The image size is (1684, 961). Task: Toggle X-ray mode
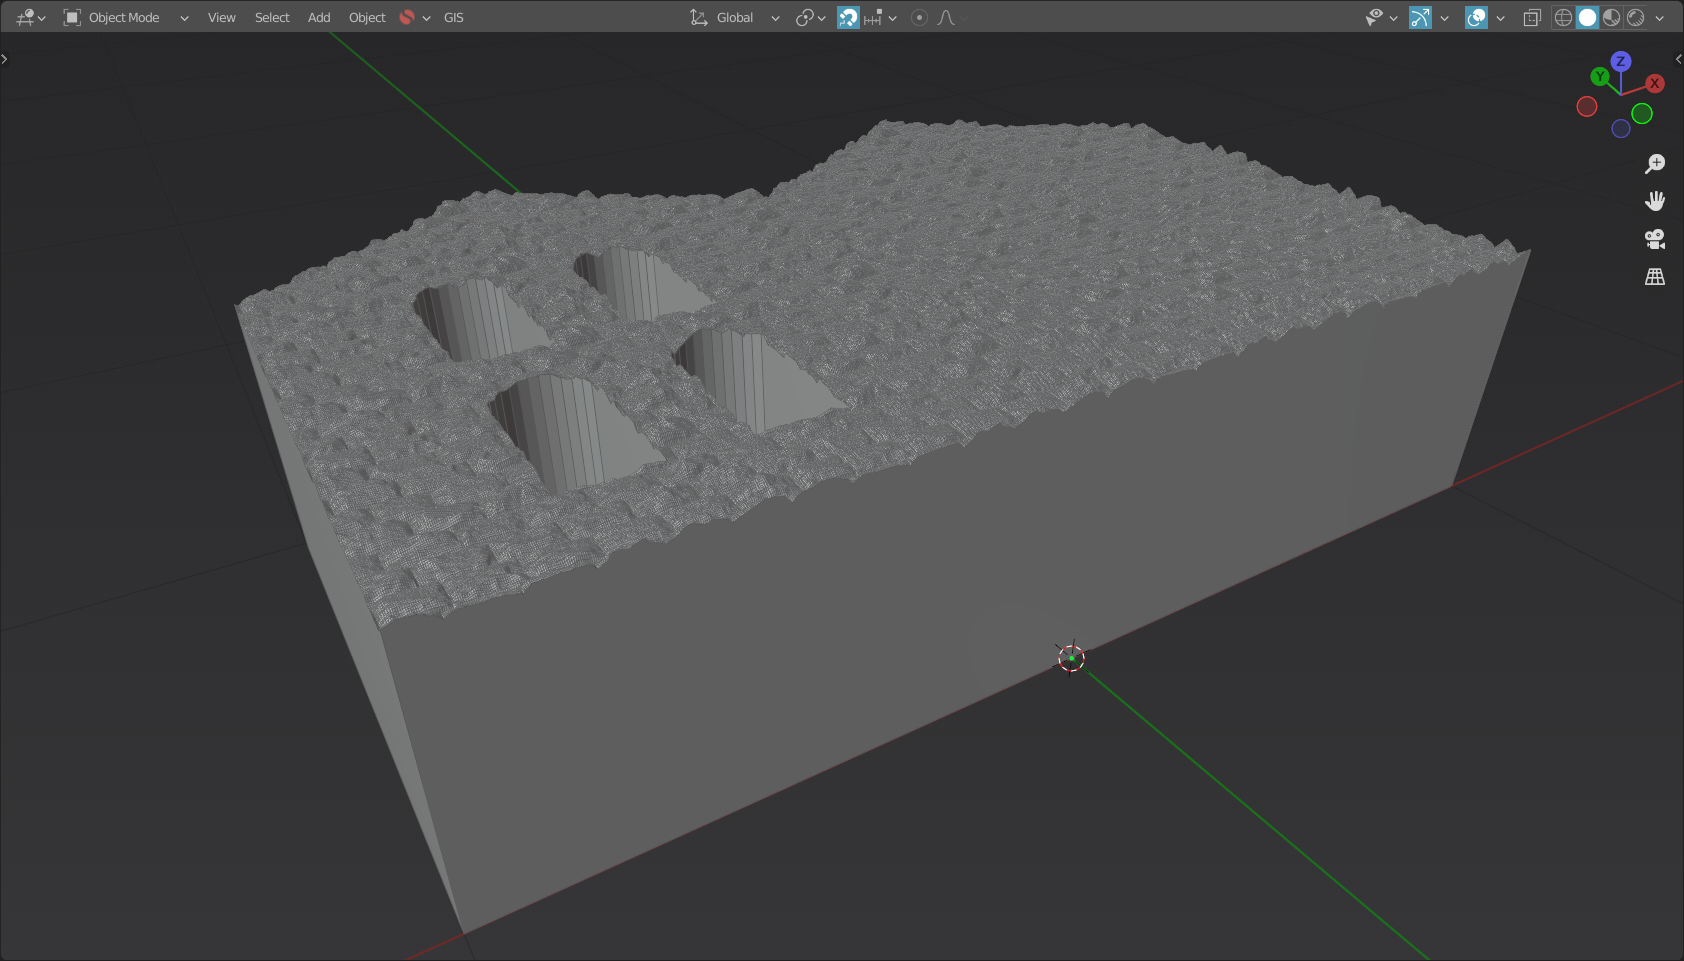[x=1532, y=17]
